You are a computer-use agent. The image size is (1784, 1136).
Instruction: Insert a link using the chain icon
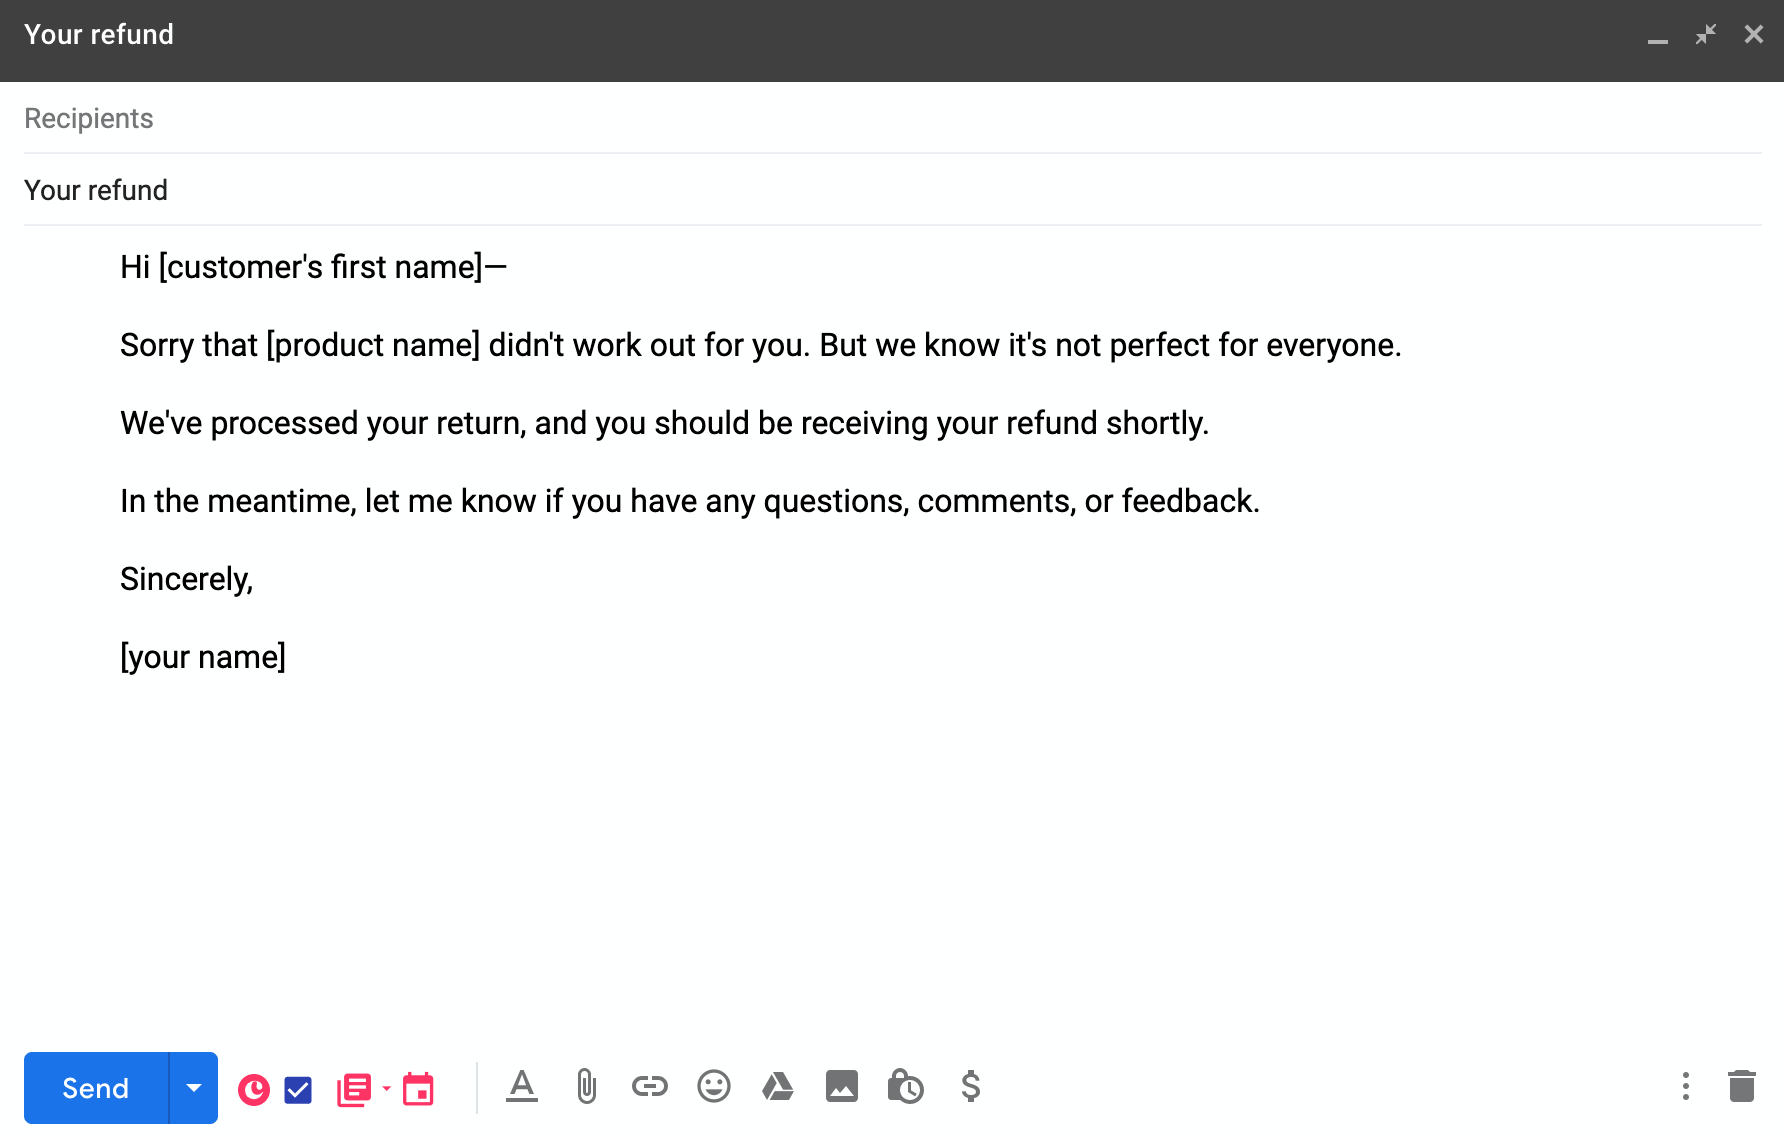pyautogui.click(x=650, y=1086)
